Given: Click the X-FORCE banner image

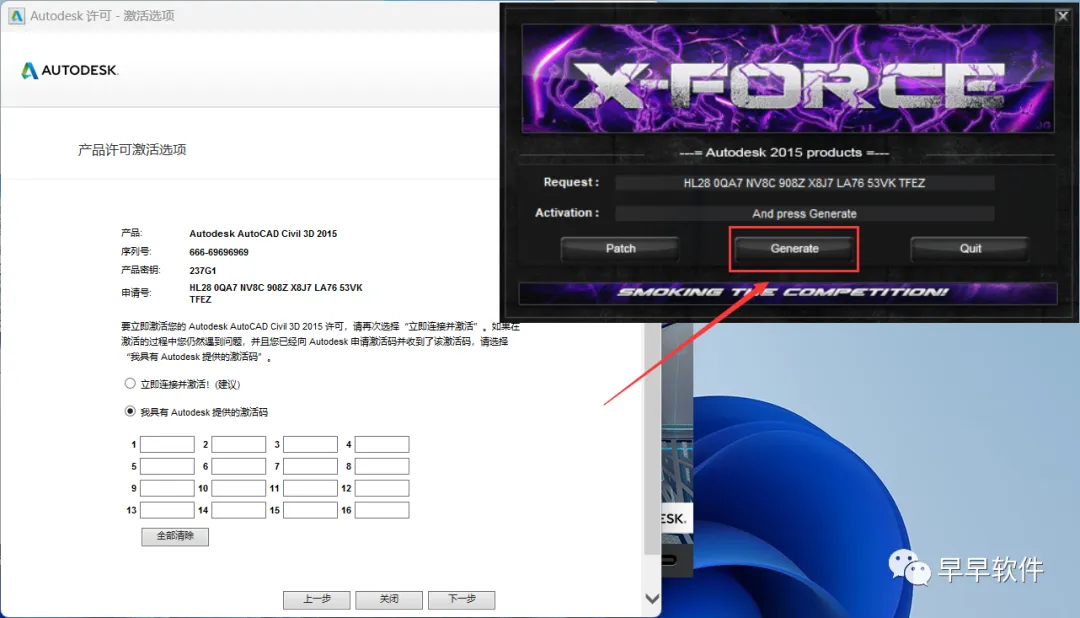Looking at the screenshot, I should (787, 78).
